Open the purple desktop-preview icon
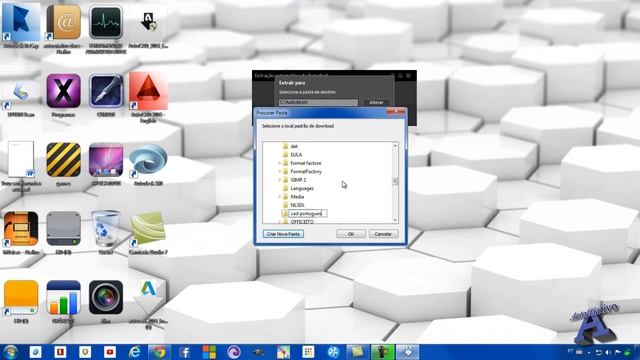Screen dimensions: 640x360 [x=106, y=160]
